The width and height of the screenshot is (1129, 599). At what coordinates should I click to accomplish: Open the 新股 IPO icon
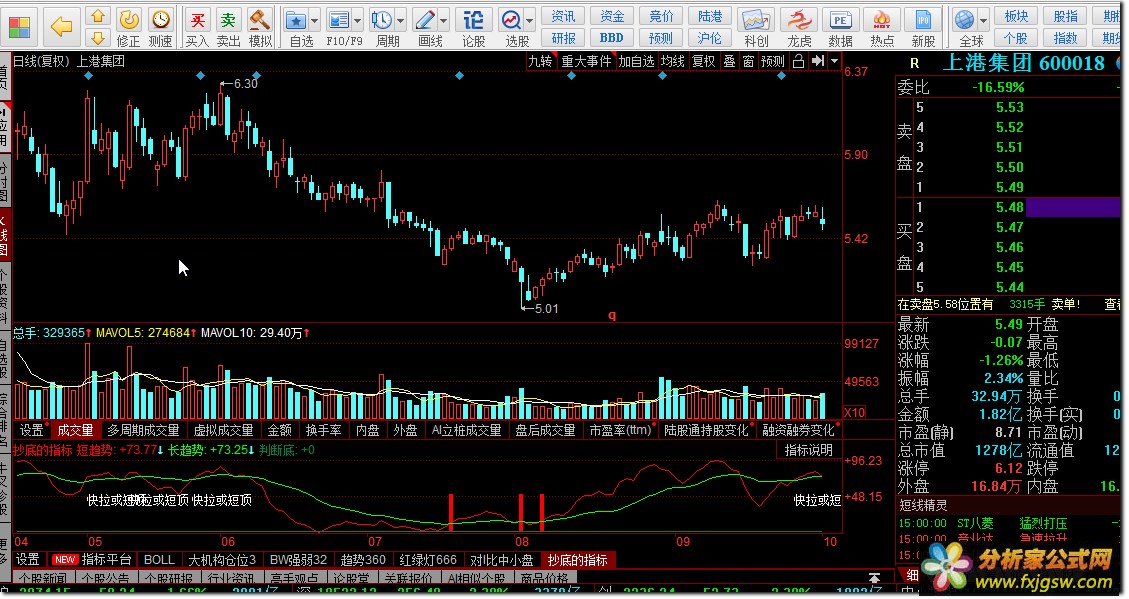(x=923, y=27)
